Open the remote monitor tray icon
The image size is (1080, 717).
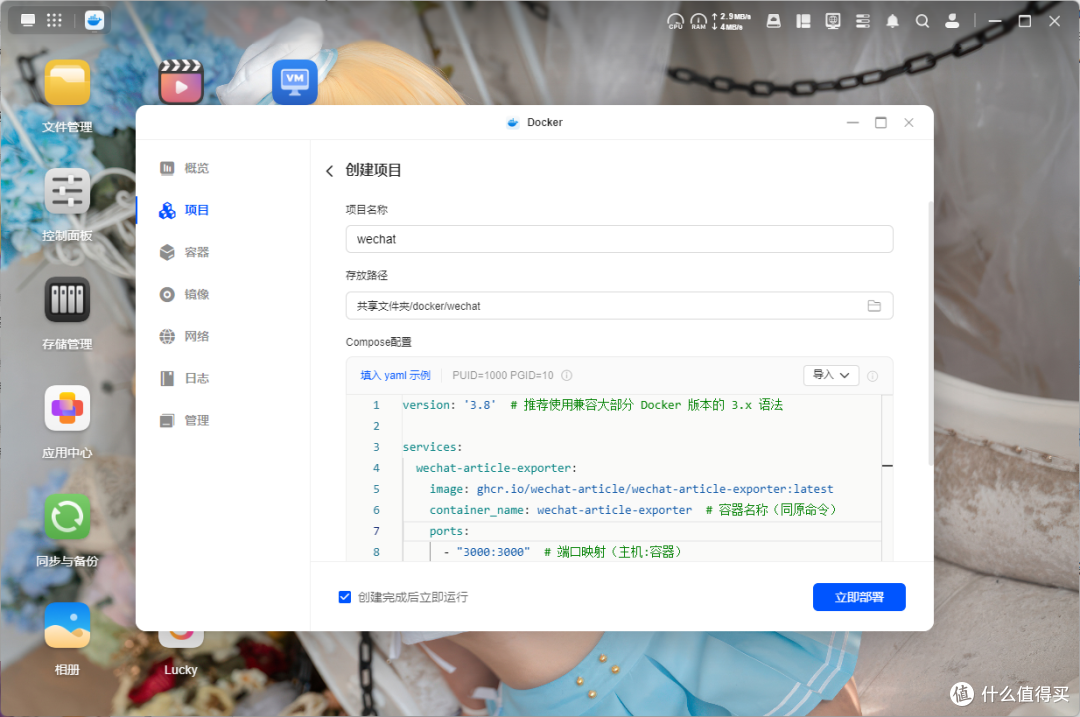click(833, 21)
